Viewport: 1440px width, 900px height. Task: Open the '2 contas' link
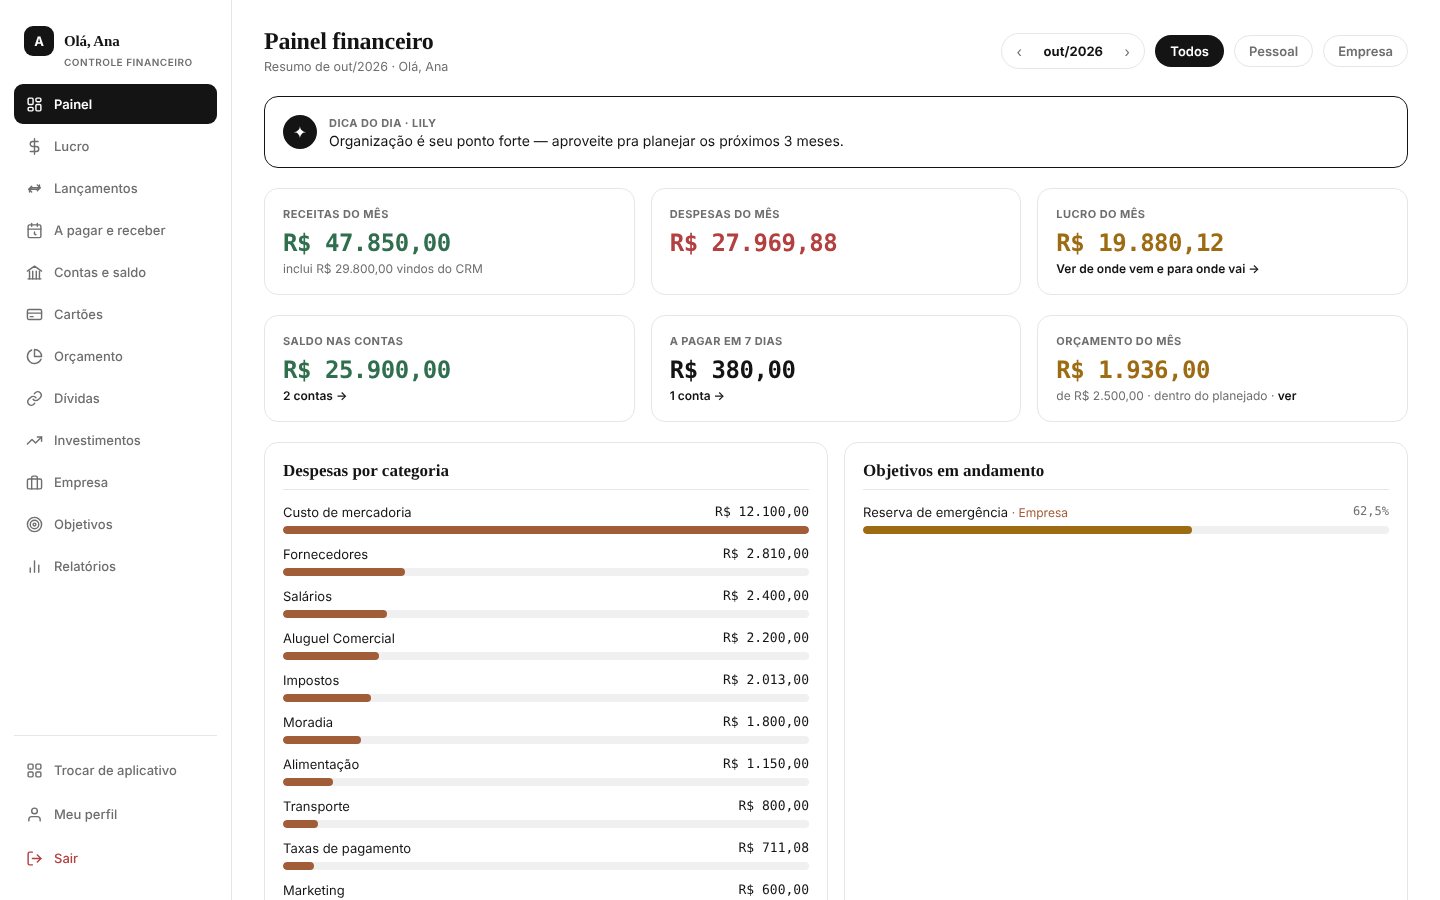point(315,396)
